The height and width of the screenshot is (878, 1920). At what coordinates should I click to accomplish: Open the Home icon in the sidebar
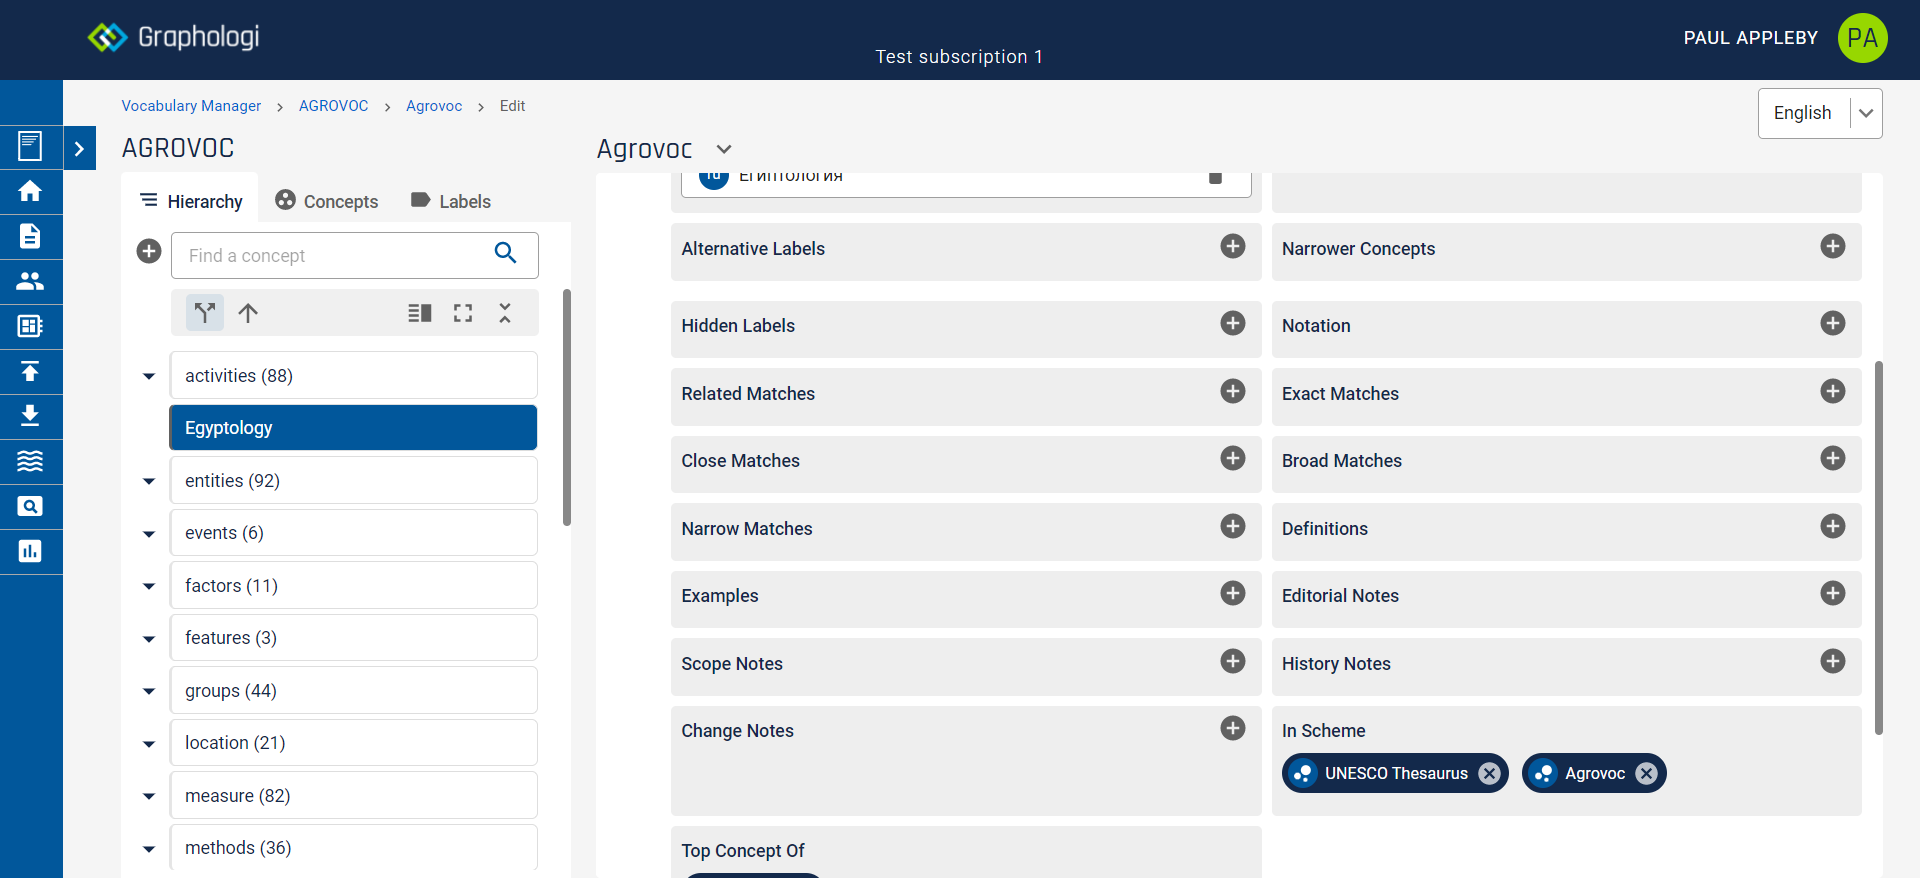click(30, 191)
